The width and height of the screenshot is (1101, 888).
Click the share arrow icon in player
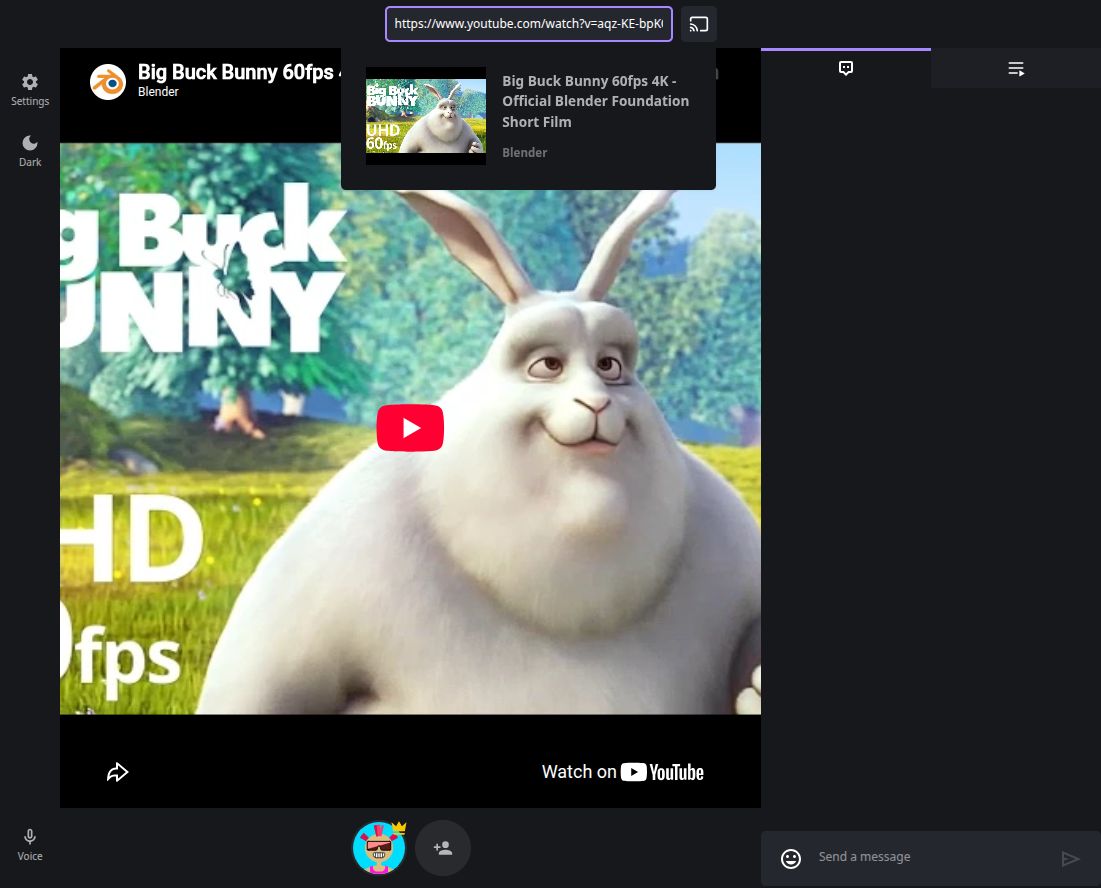coord(117,772)
